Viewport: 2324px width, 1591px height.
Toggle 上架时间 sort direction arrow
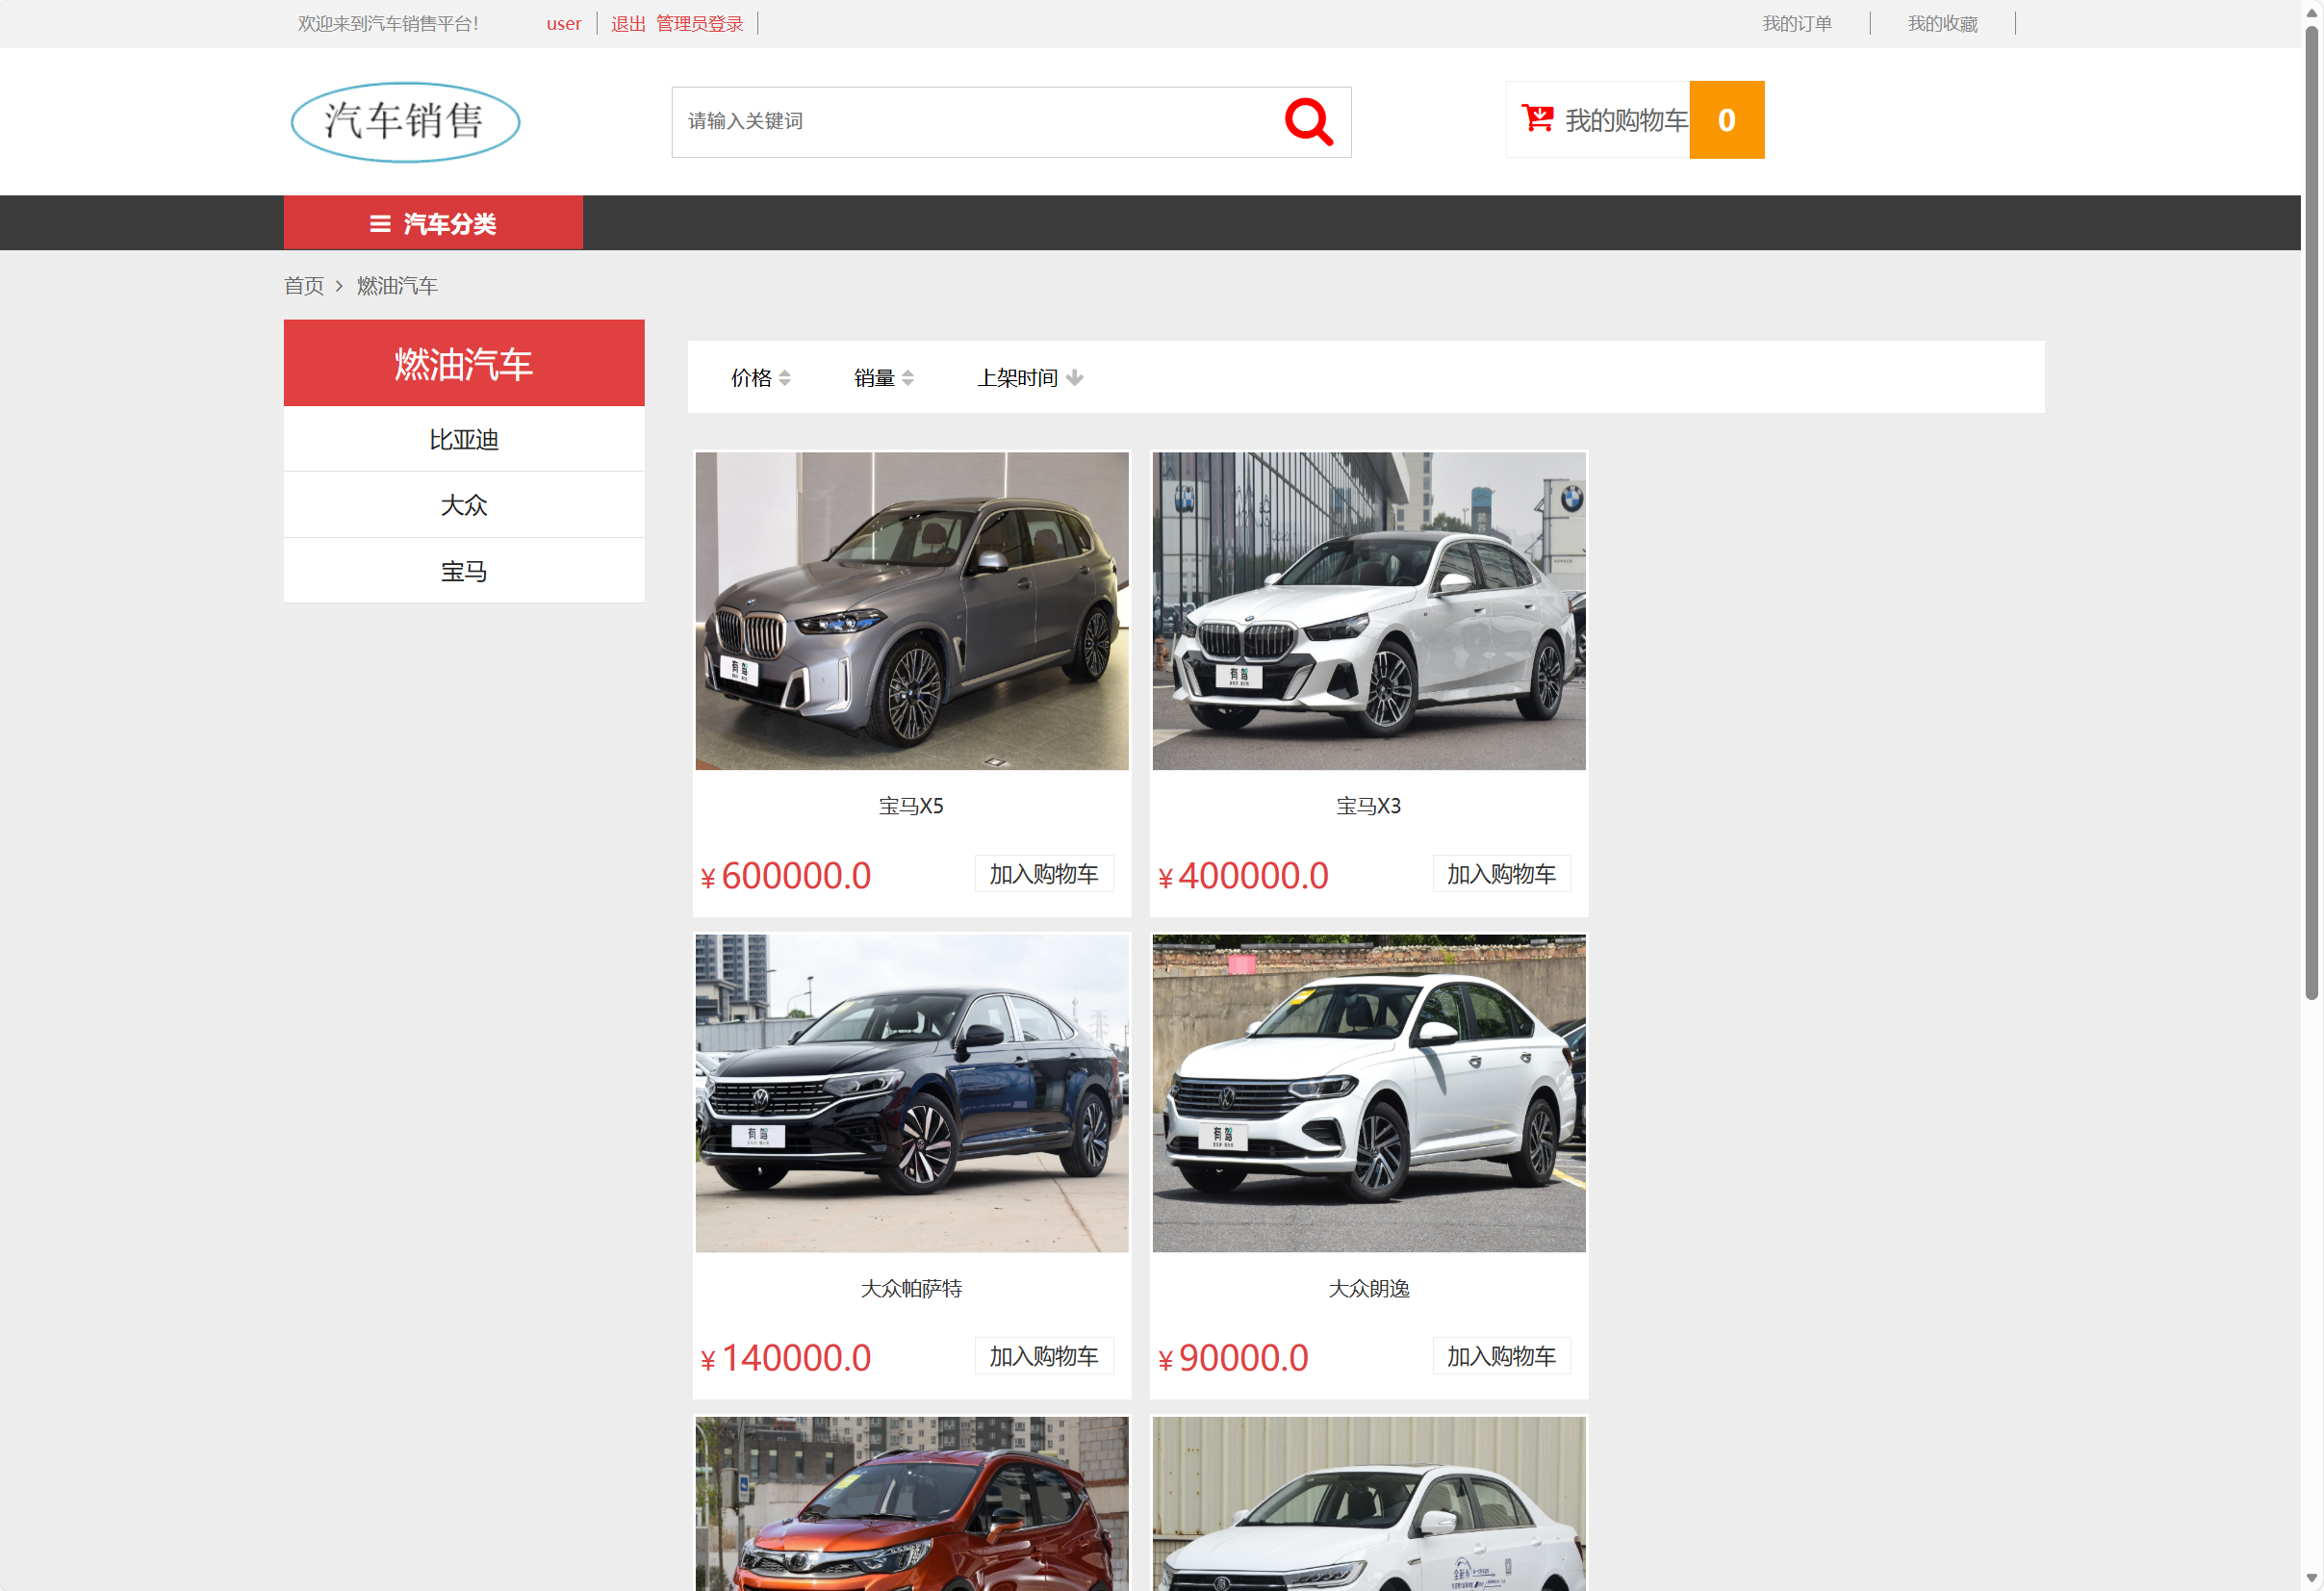[1073, 377]
